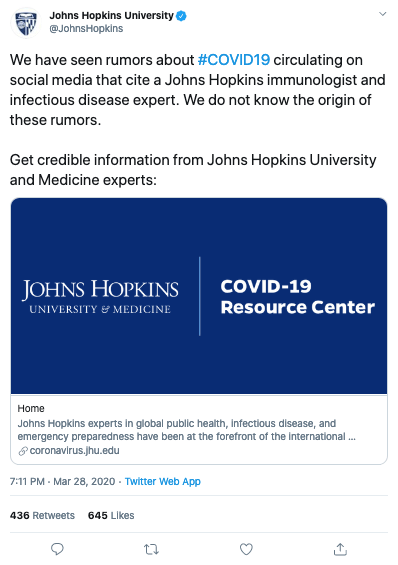The height and width of the screenshot is (565, 398).
Task: View the 645 Likes list
Action: tap(111, 515)
